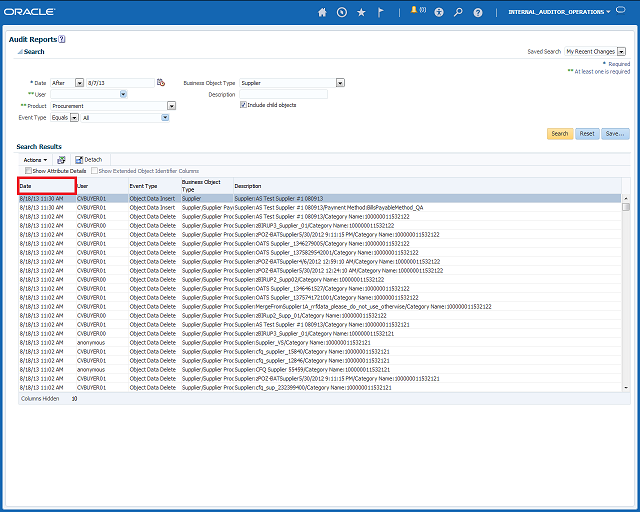Screen dimensions: 640x512
Task: Select row Supplier:CFQ Supplier 55459
Action: pos(320,370)
